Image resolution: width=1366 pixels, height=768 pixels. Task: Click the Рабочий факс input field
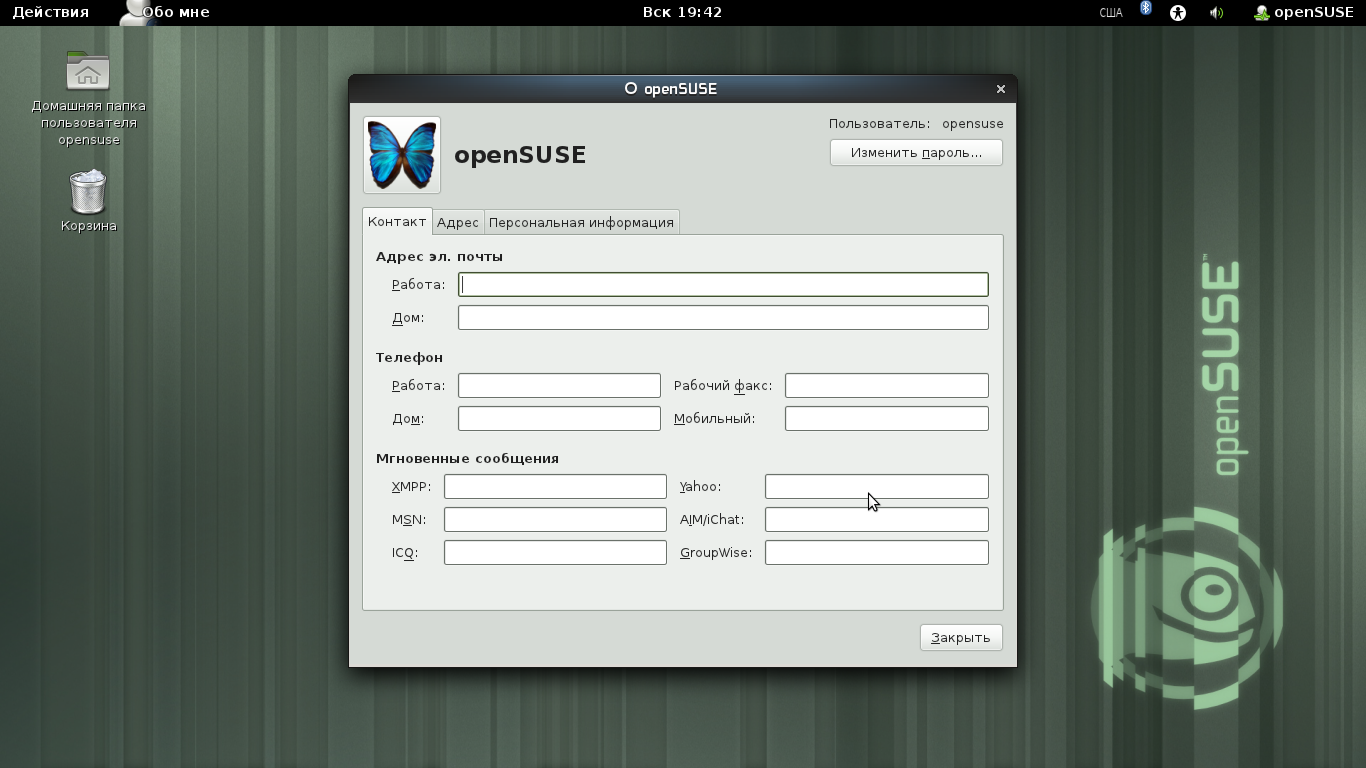pyautogui.click(x=886, y=386)
